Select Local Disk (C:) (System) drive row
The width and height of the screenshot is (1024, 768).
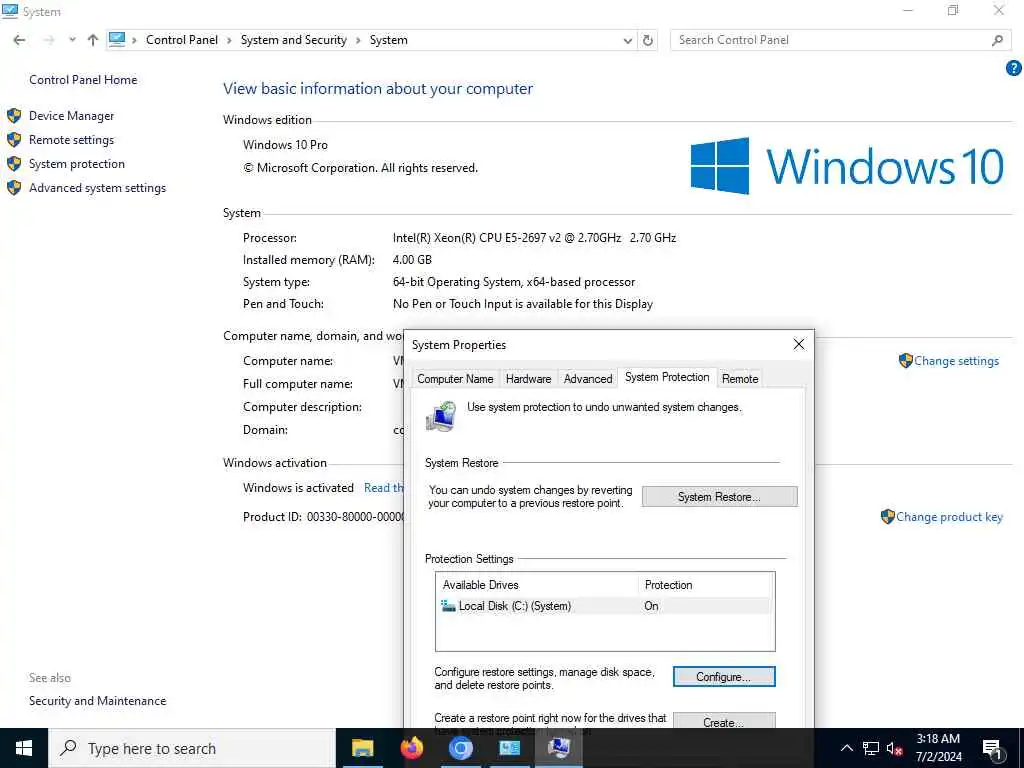605,606
